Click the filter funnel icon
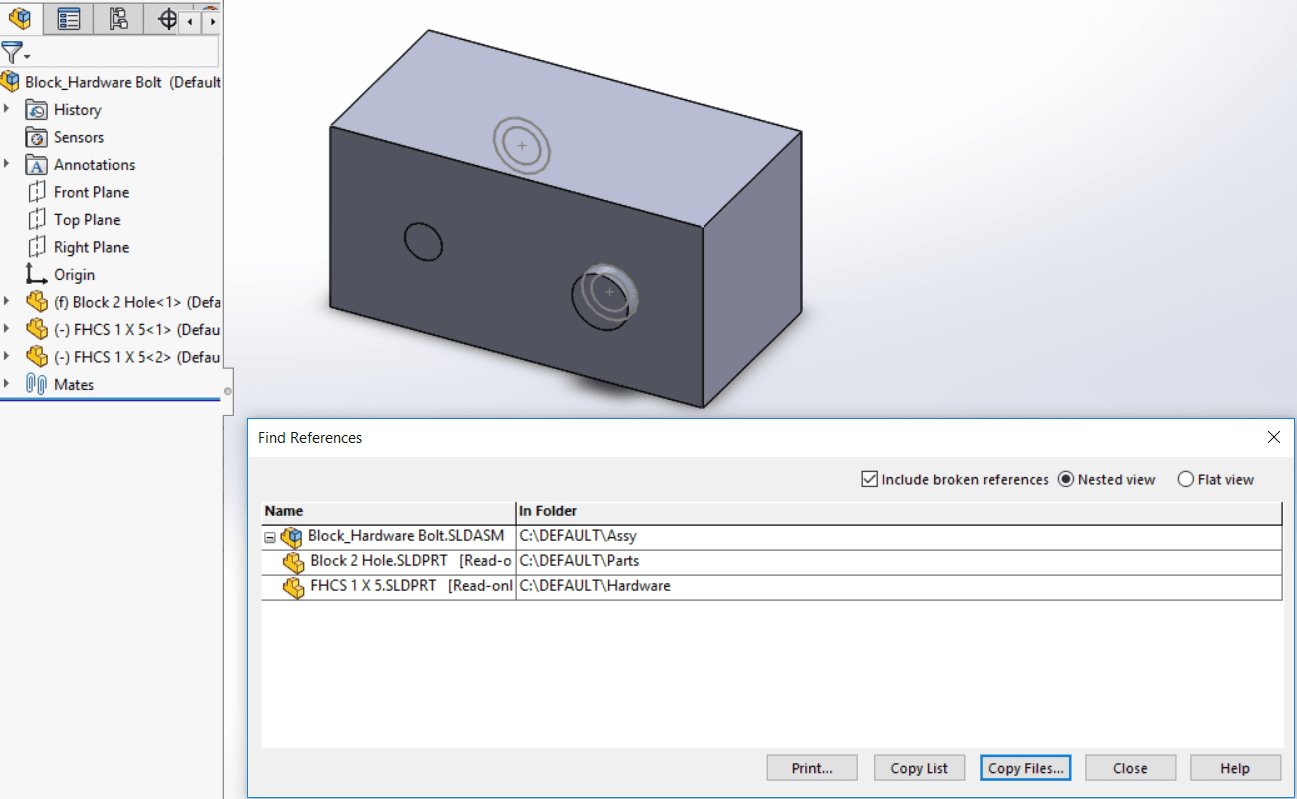The image size is (1297, 799). [12, 53]
